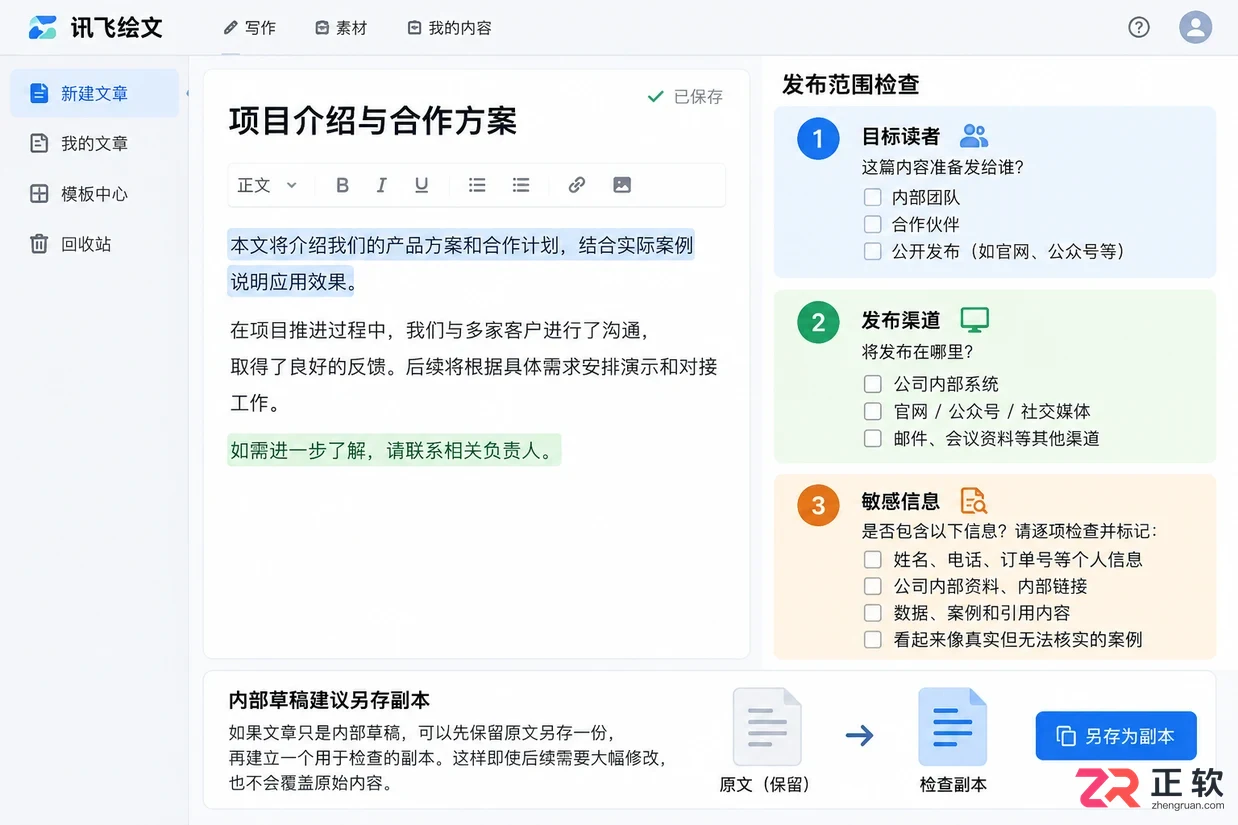Switch to the 素材 tab
1238x825 pixels.
[341, 28]
